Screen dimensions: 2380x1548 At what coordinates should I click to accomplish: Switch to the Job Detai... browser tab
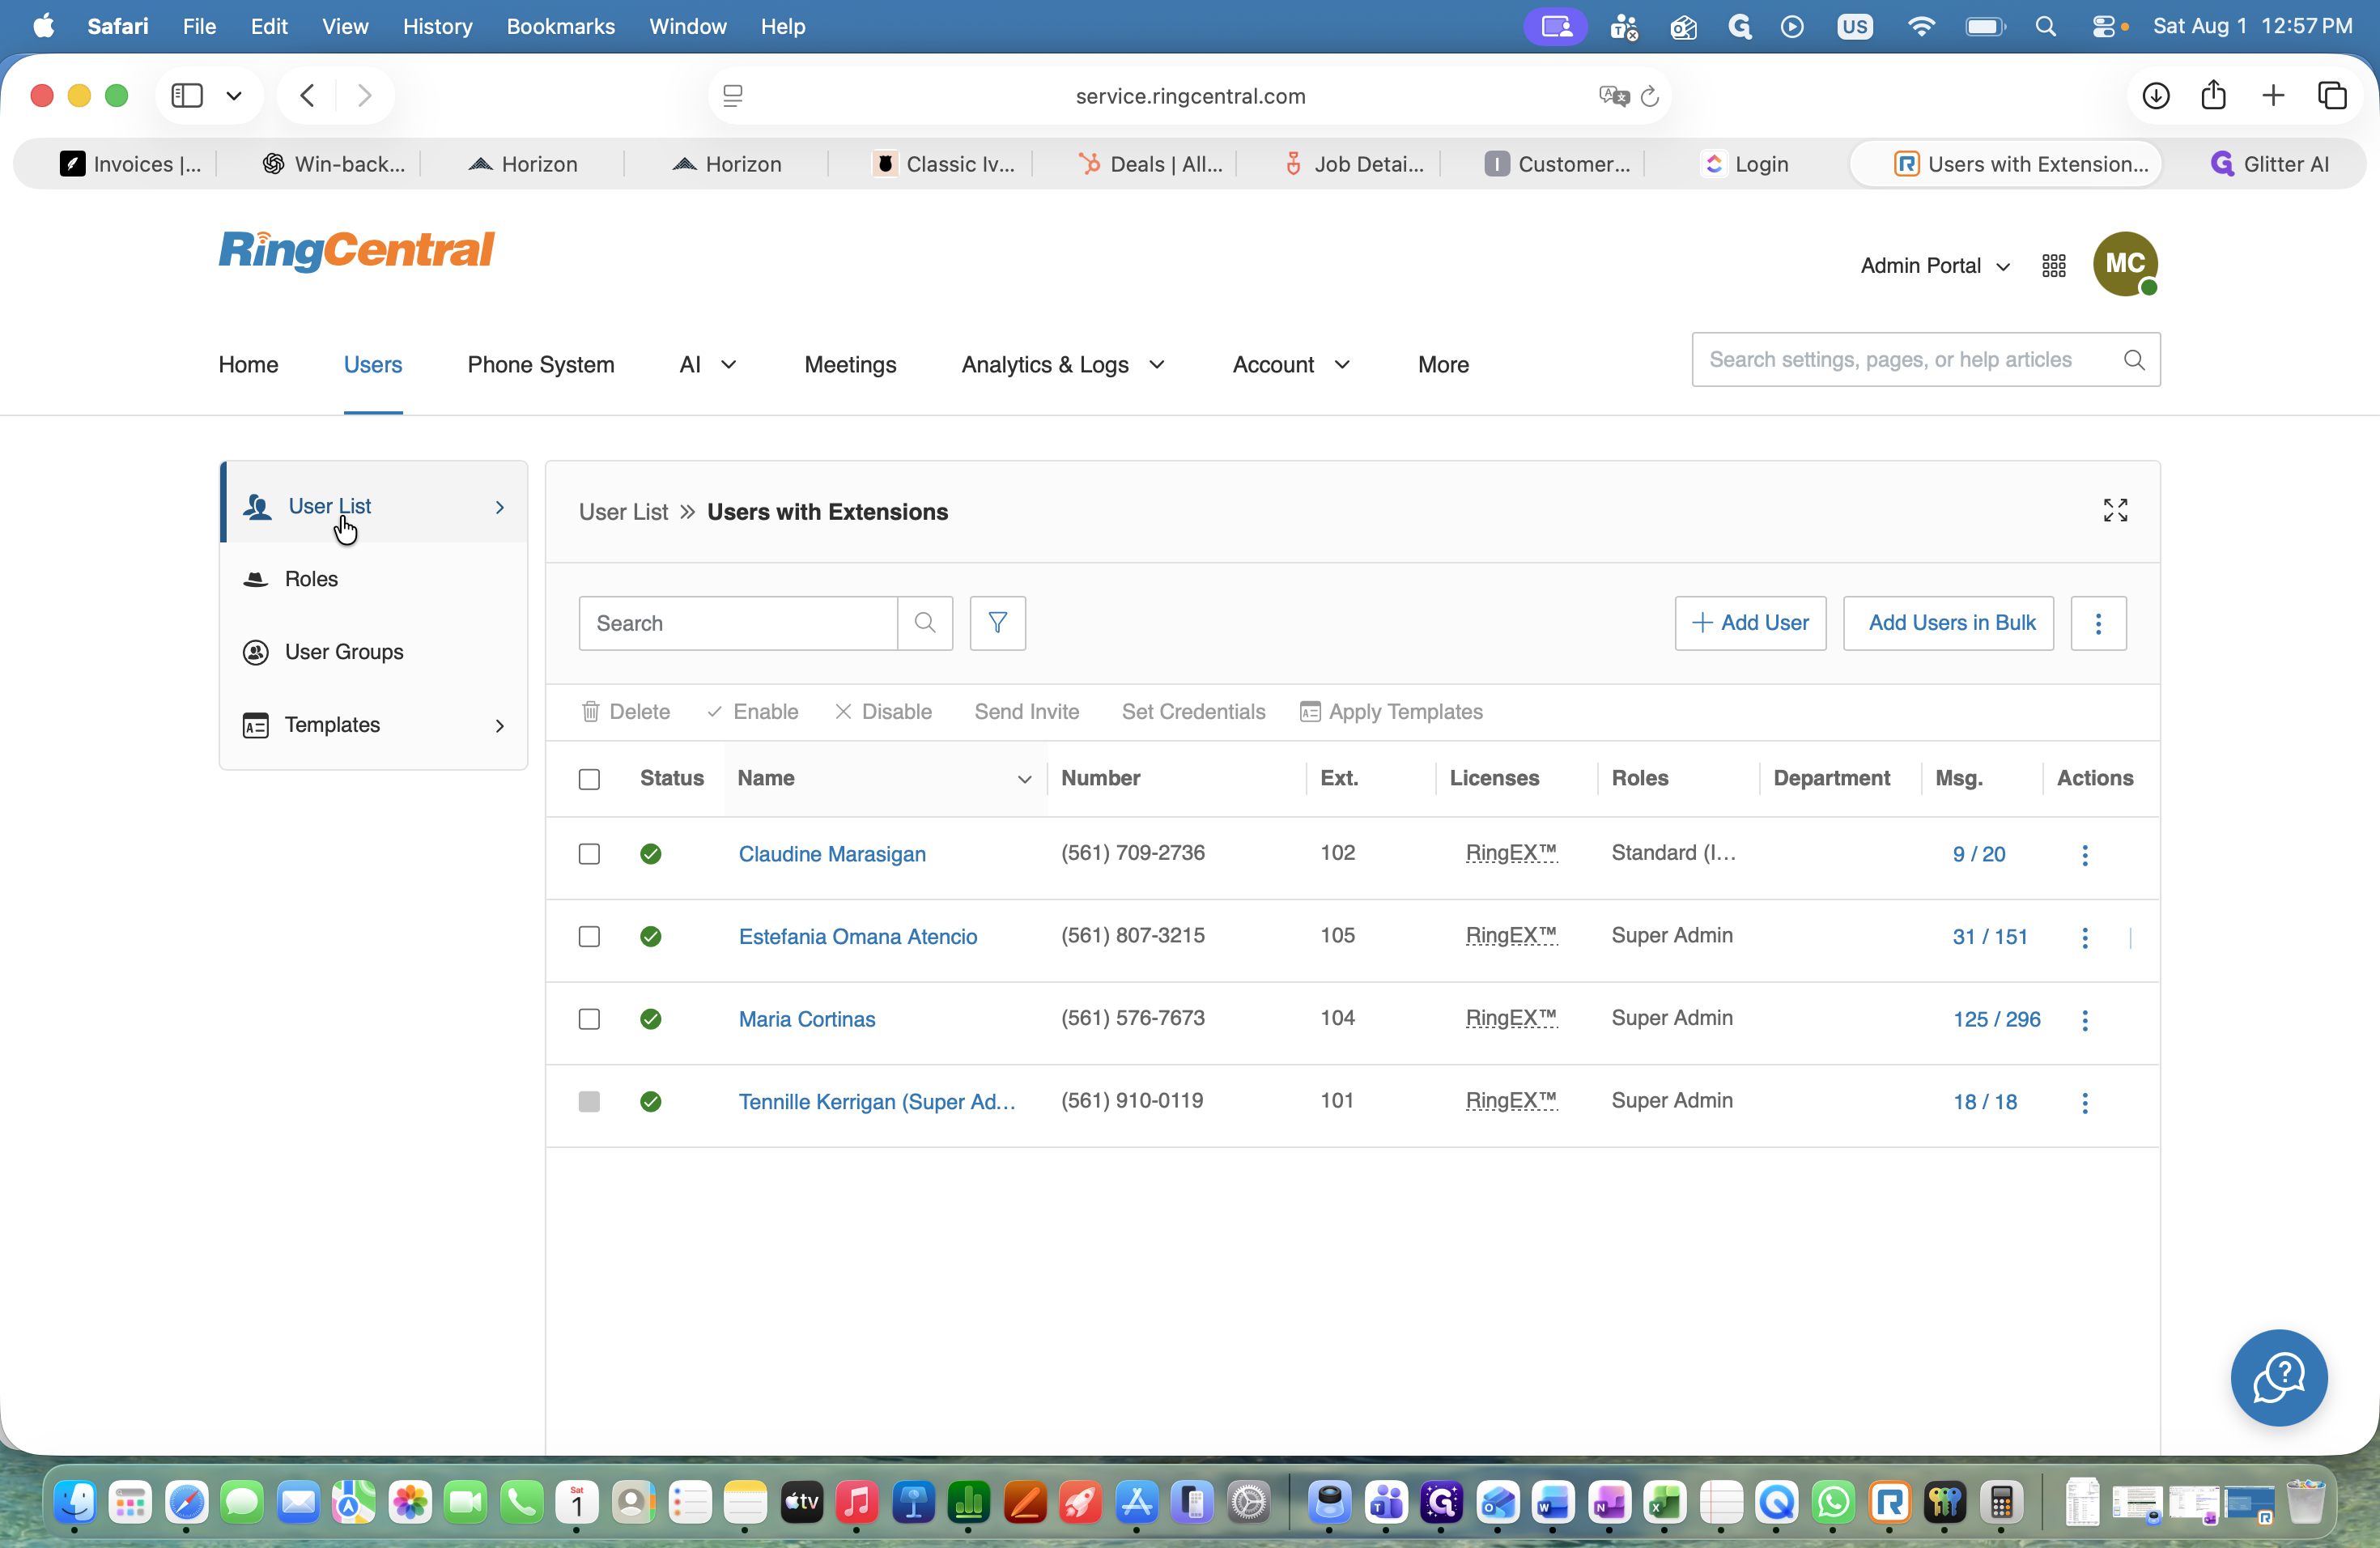coord(1354,164)
